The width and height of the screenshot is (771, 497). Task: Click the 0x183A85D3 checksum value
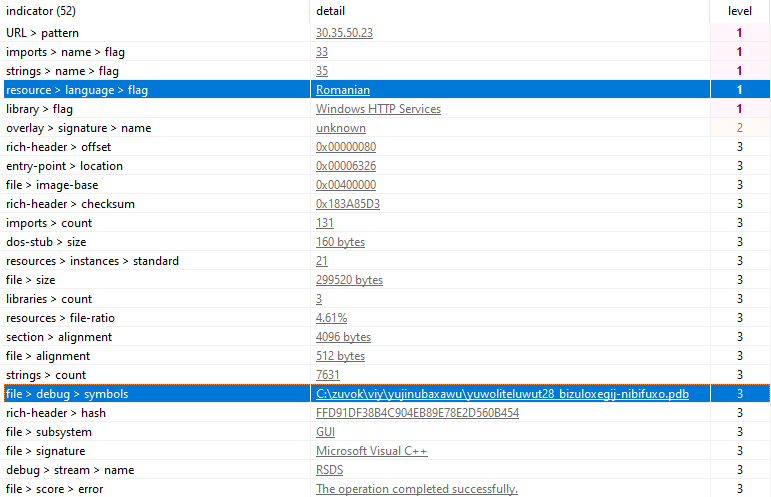click(348, 204)
